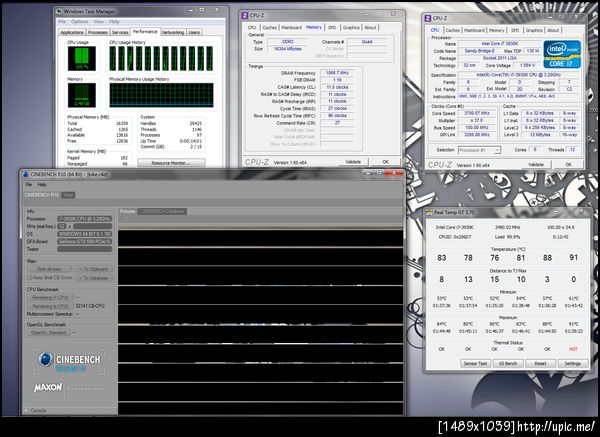The height and width of the screenshot is (437, 600).
Task: Click the CPU Usage meter in Task Manager
Action: (x=82, y=59)
